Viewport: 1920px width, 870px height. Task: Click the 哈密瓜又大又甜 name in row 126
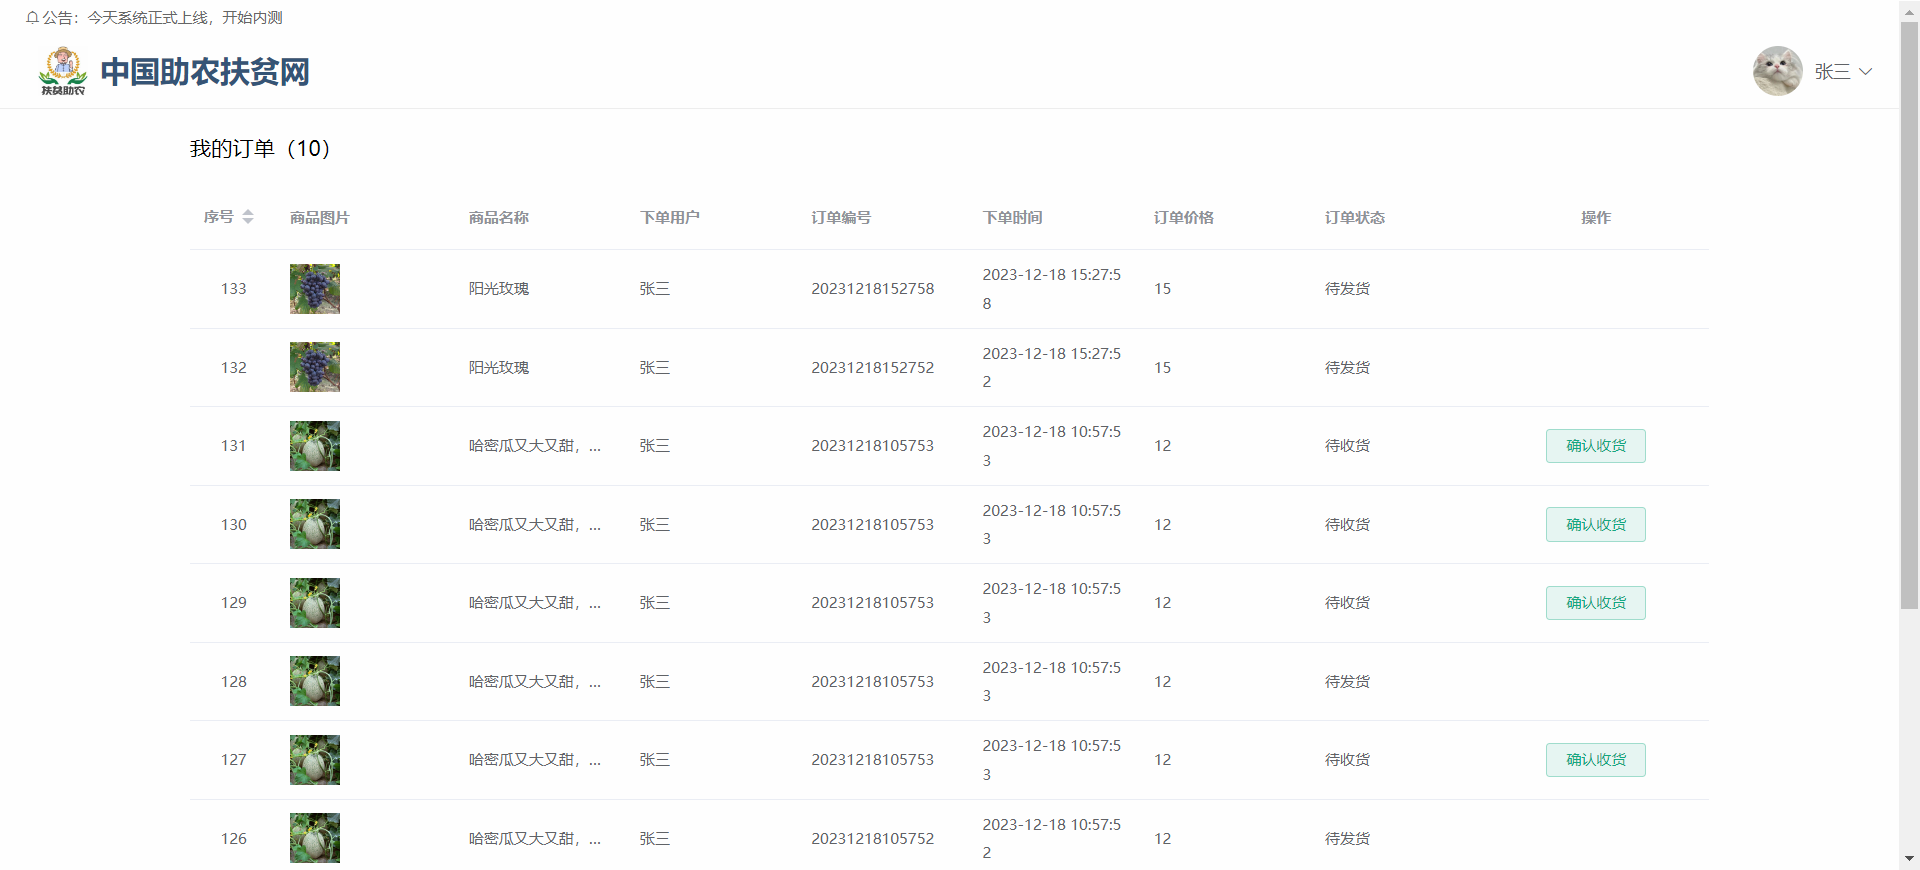pos(535,839)
